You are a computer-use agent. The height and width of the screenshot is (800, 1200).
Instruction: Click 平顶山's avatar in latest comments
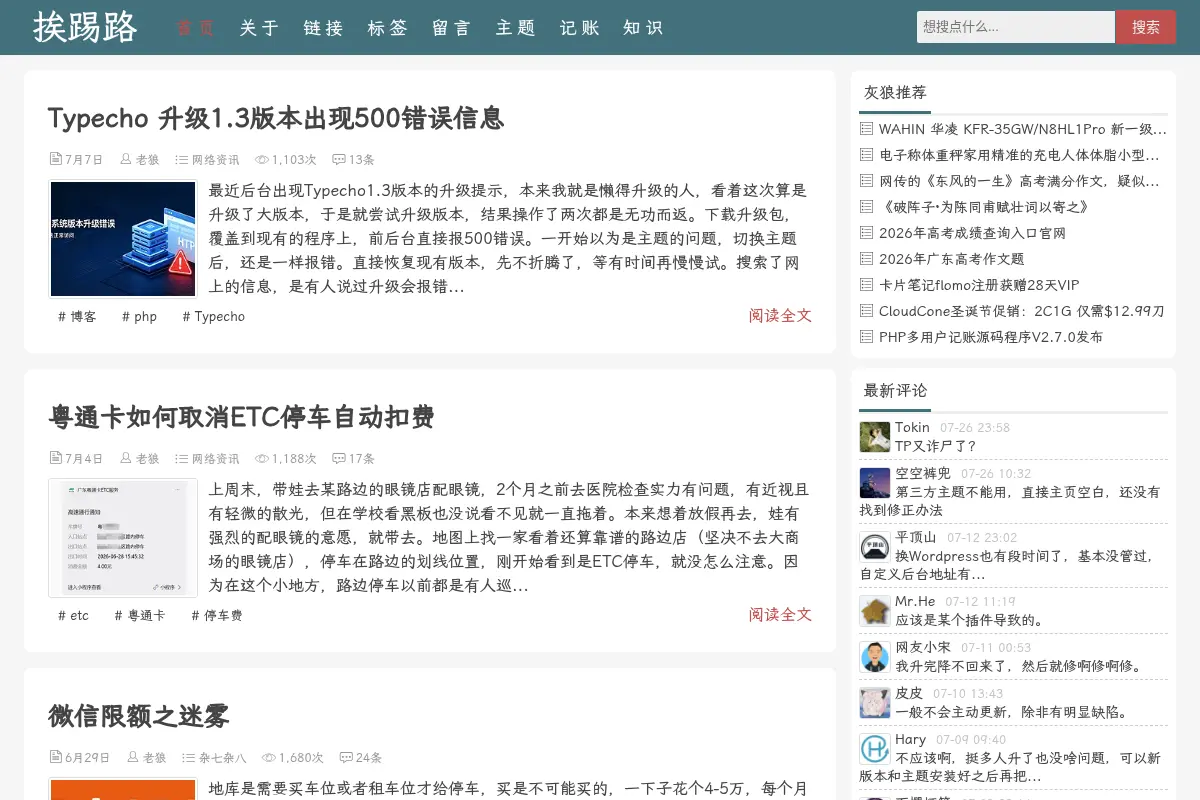pyautogui.click(x=875, y=547)
